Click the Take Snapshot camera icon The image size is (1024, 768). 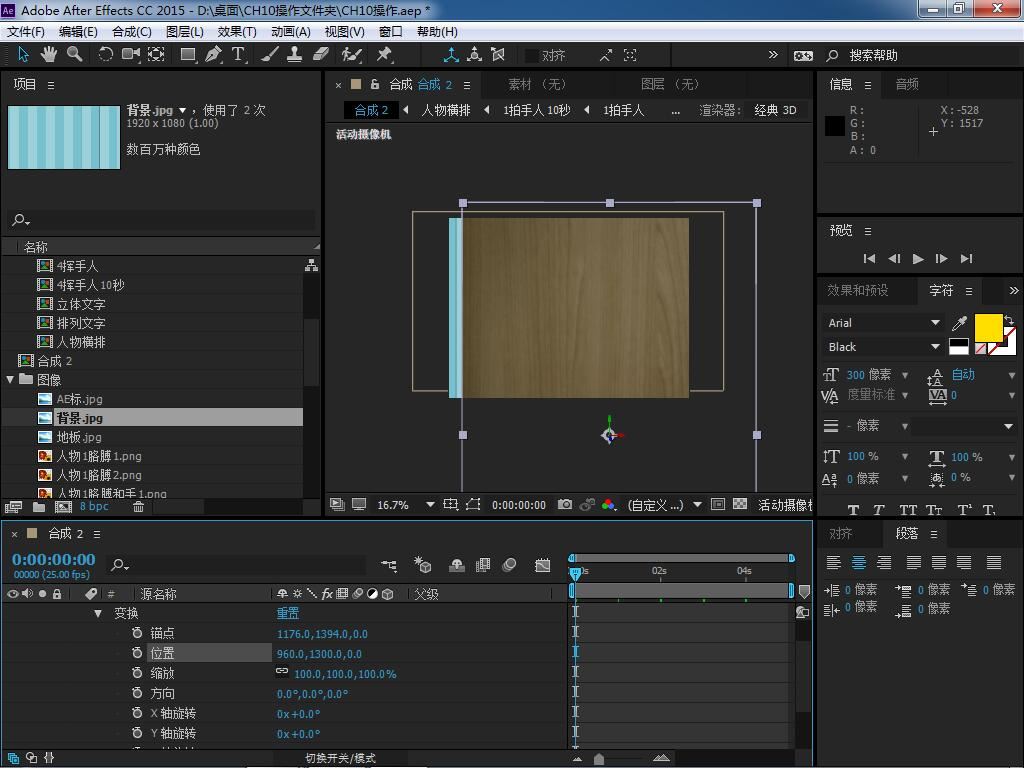[x=565, y=505]
